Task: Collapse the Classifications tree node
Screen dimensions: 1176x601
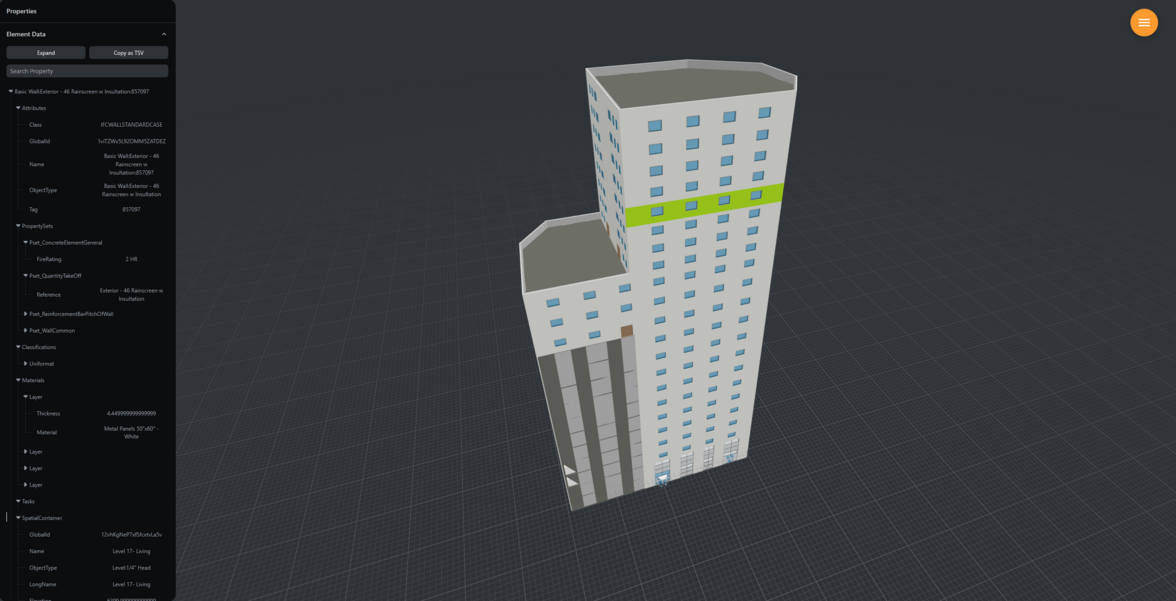Action: (x=18, y=347)
